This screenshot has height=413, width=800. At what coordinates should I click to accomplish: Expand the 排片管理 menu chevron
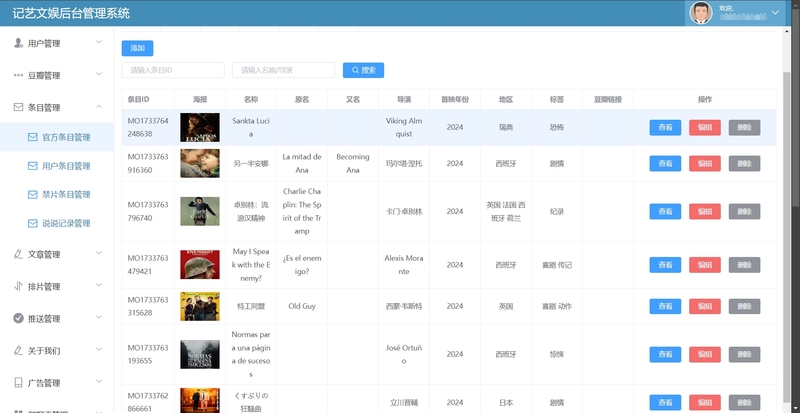[x=99, y=285]
